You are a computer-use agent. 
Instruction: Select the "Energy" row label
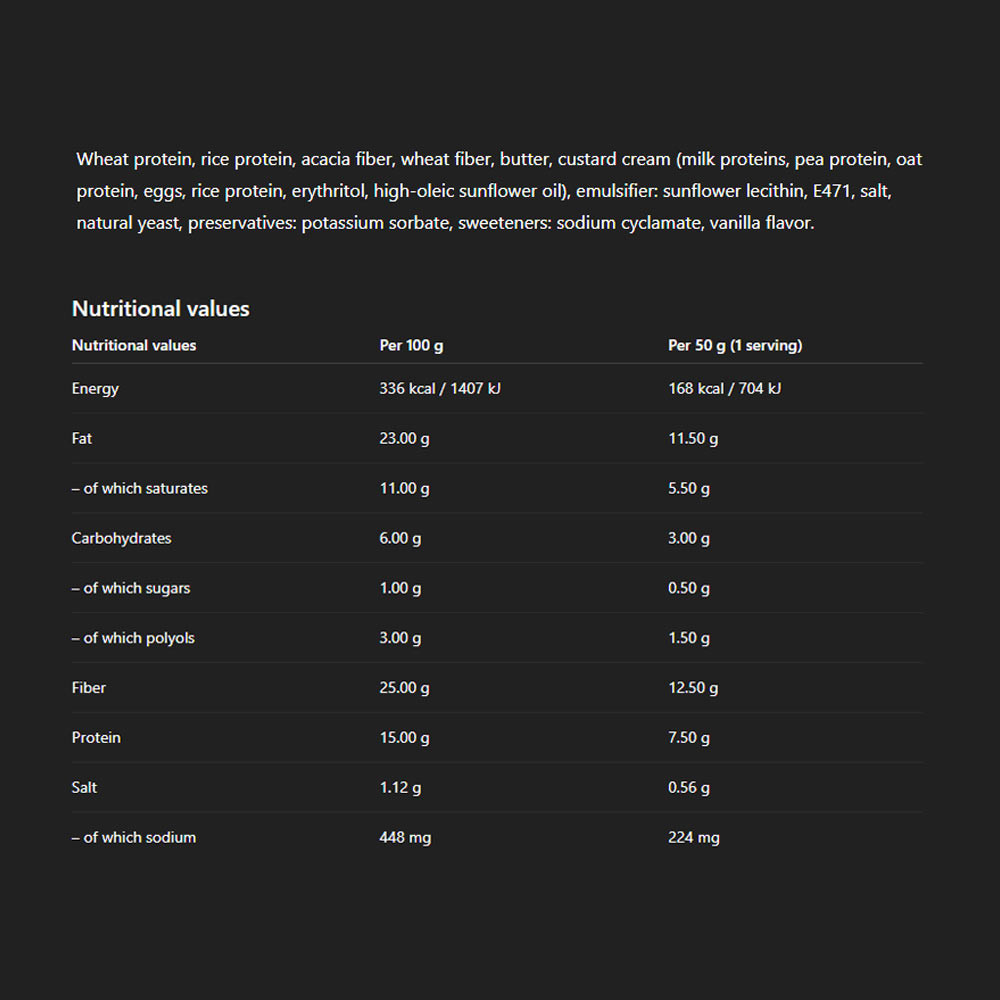95,389
